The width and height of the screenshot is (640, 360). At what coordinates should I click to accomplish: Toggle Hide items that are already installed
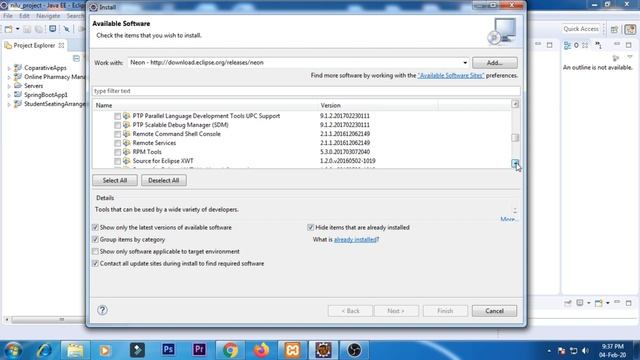pos(311,227)
